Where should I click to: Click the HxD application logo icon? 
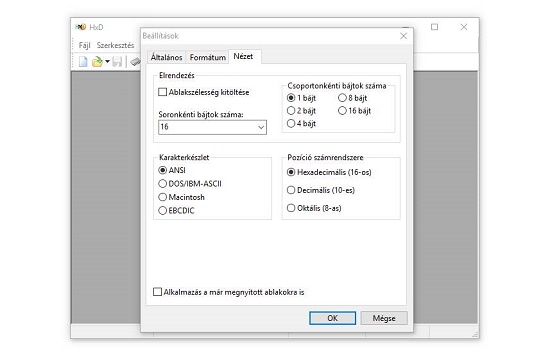click(81, 27)
